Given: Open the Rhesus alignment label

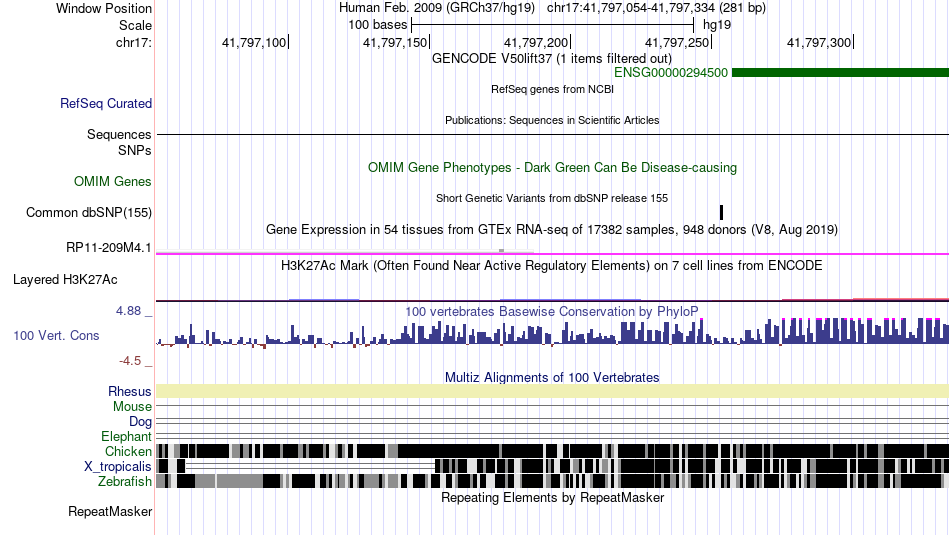Looking at the screenshot, I should click(x=130, y=391).
